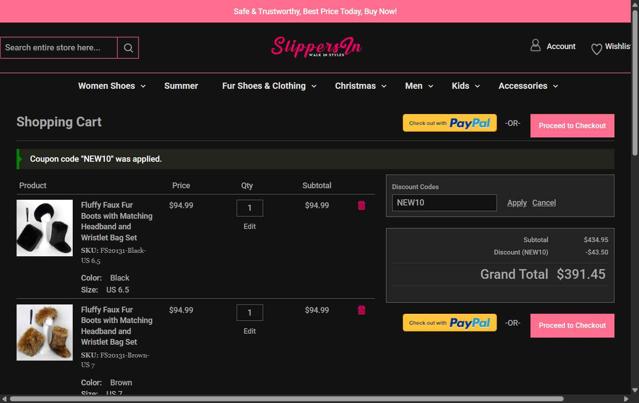Click the search magnifier icon
639x403 pixels.
[128, 48]
